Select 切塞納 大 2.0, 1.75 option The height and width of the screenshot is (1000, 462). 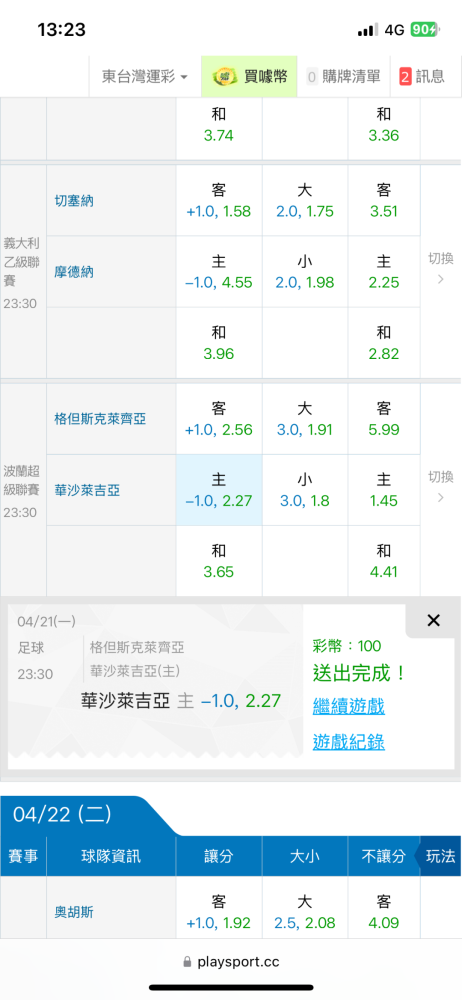[304, 200]
